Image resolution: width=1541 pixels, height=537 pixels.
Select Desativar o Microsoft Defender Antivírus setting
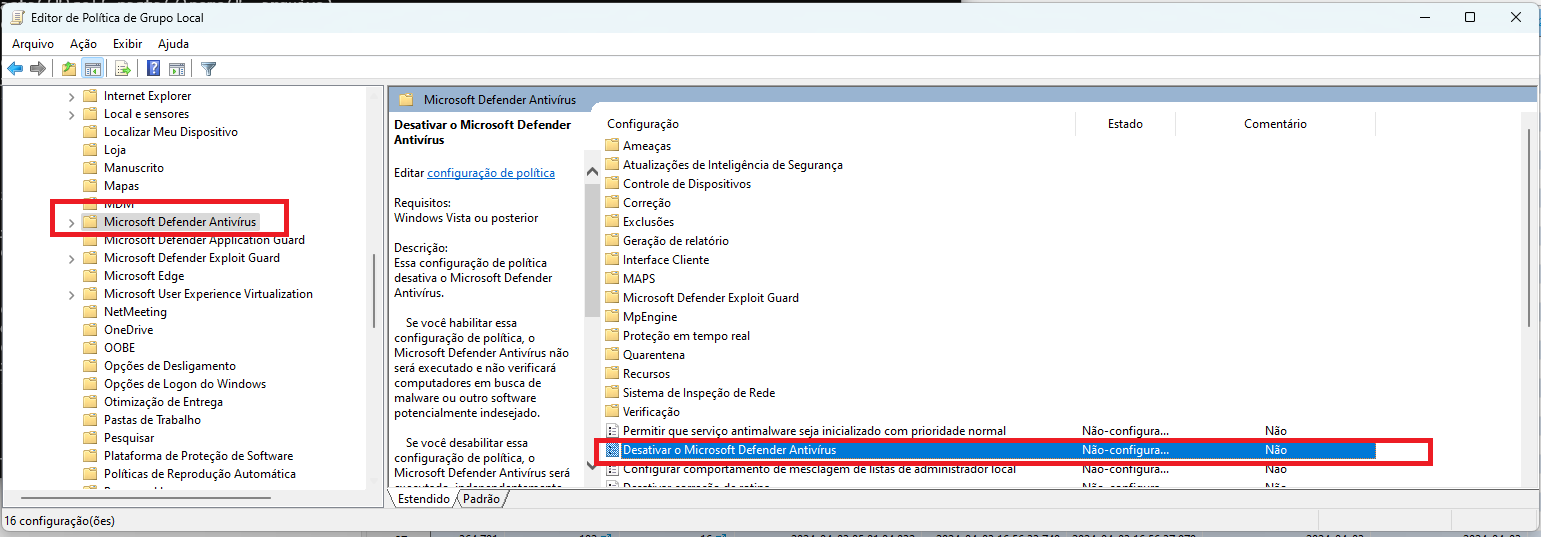tap(729, 450)
